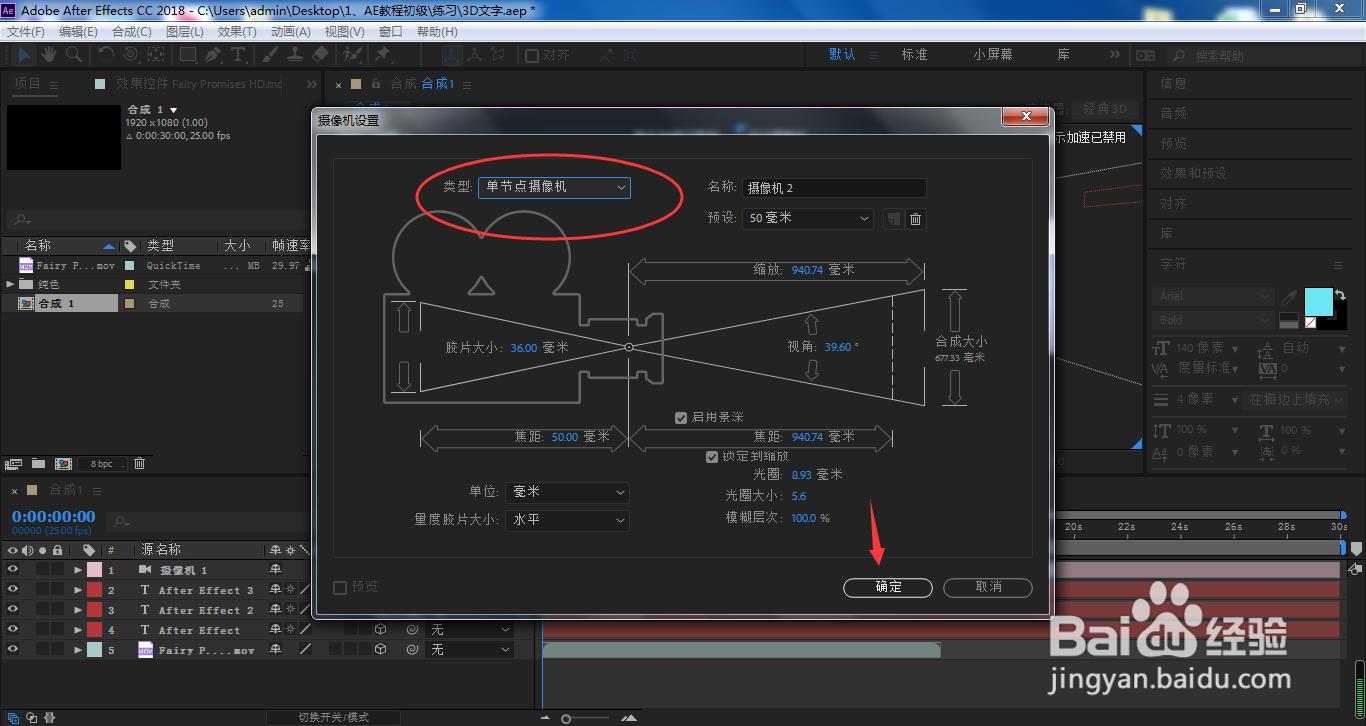Select the Puppet Pin tool
This screenshot has height=726, width=1366.
(383, 55)
